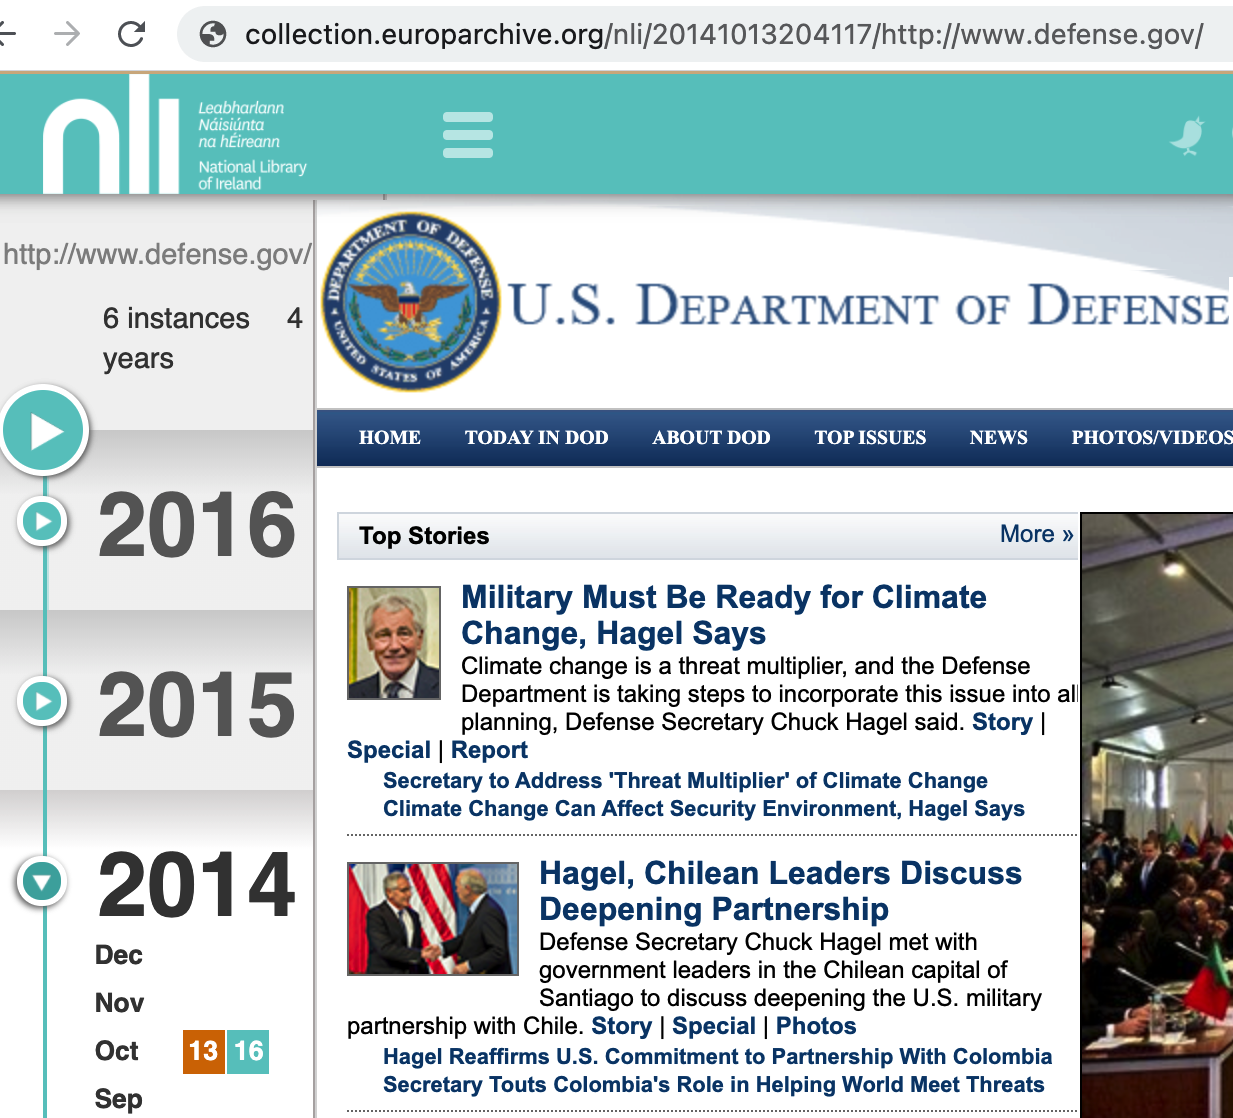The width and height of the screenshot is (1233, 1118).
Task: Play the archive timeline with the large play button
Action: 45,430
